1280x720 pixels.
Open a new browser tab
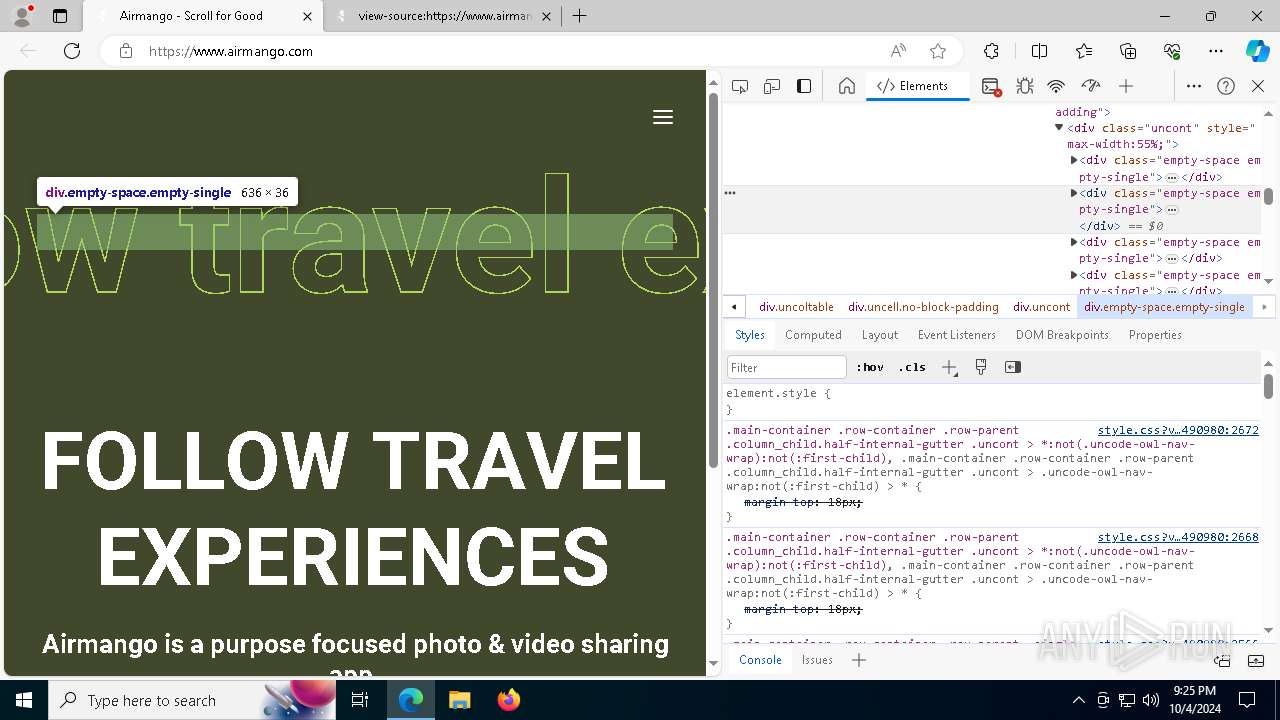coord(580,16)
